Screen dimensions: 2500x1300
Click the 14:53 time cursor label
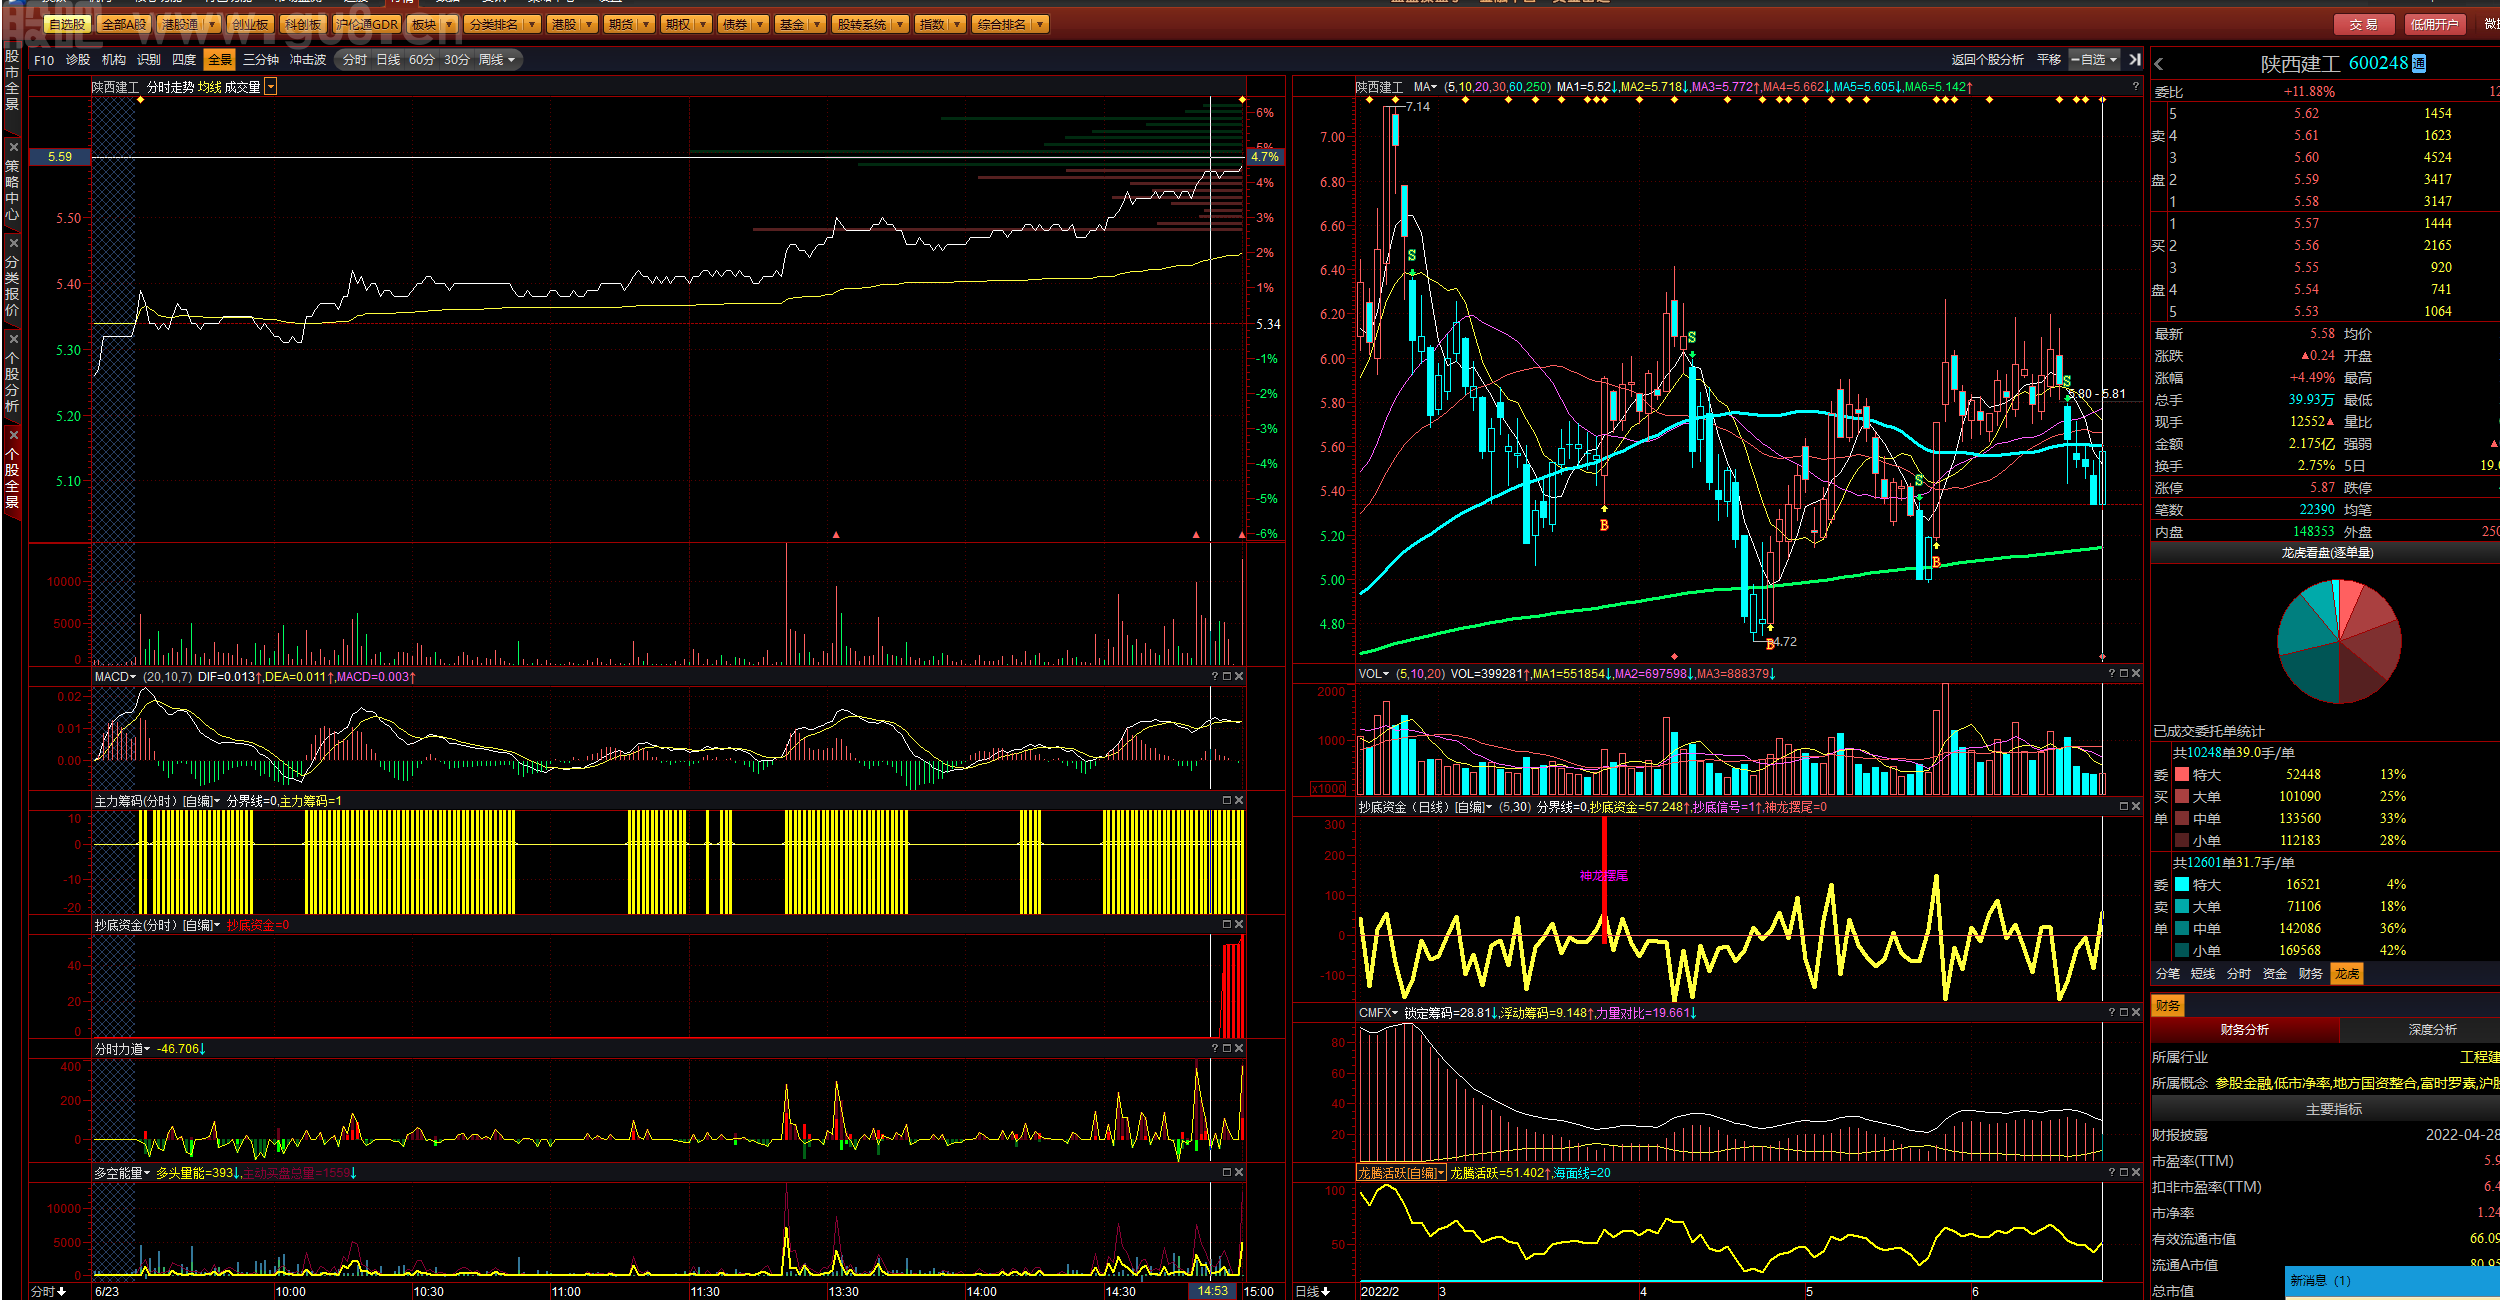[1213, 1291]
